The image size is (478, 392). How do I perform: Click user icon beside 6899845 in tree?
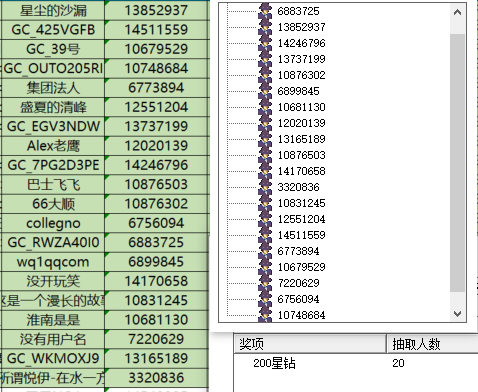(265, 91)
